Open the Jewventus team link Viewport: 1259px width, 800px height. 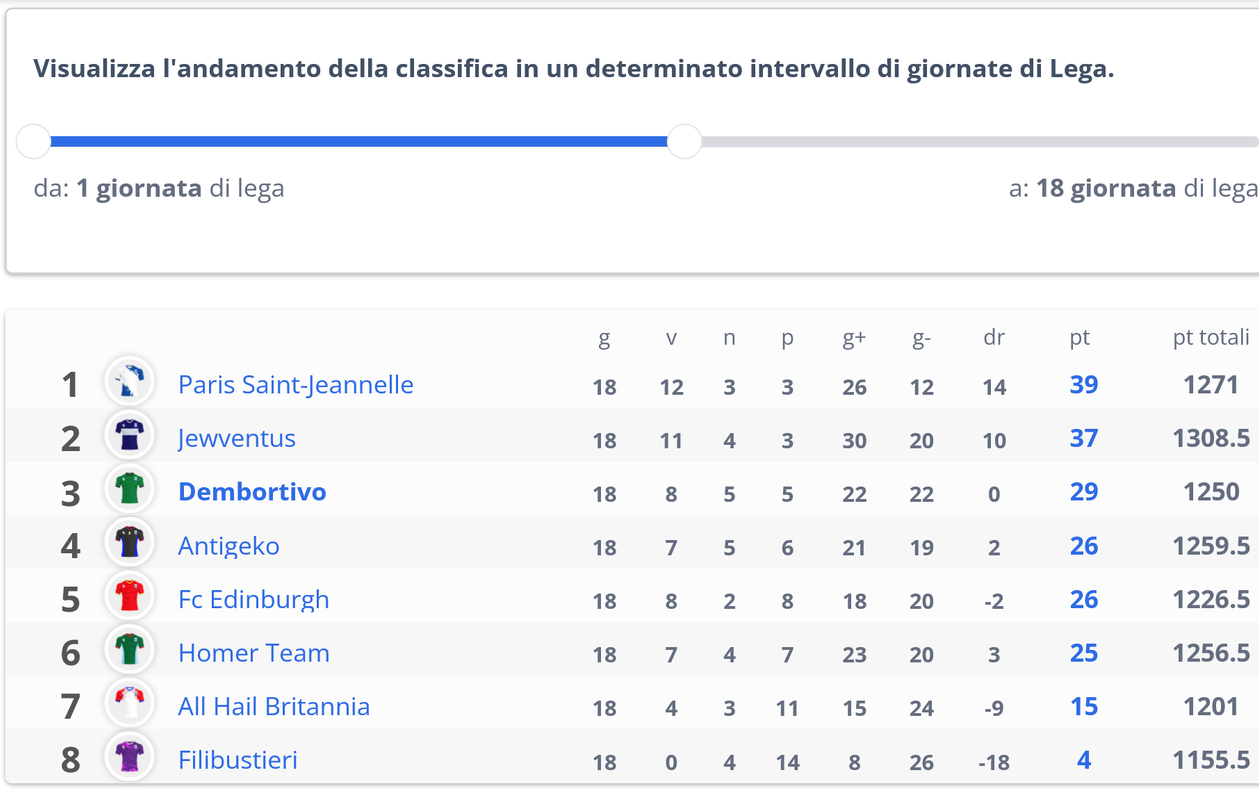coord(237,439)
